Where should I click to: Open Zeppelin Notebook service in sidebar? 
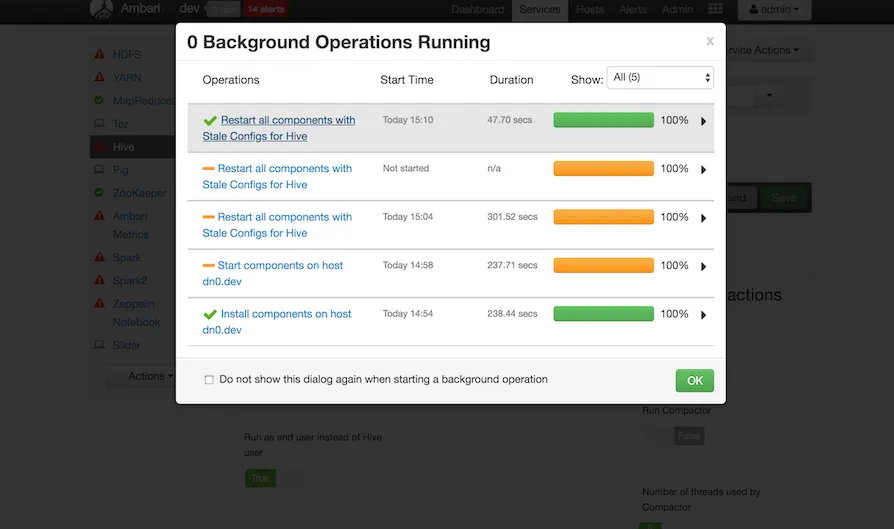[136, 313]
